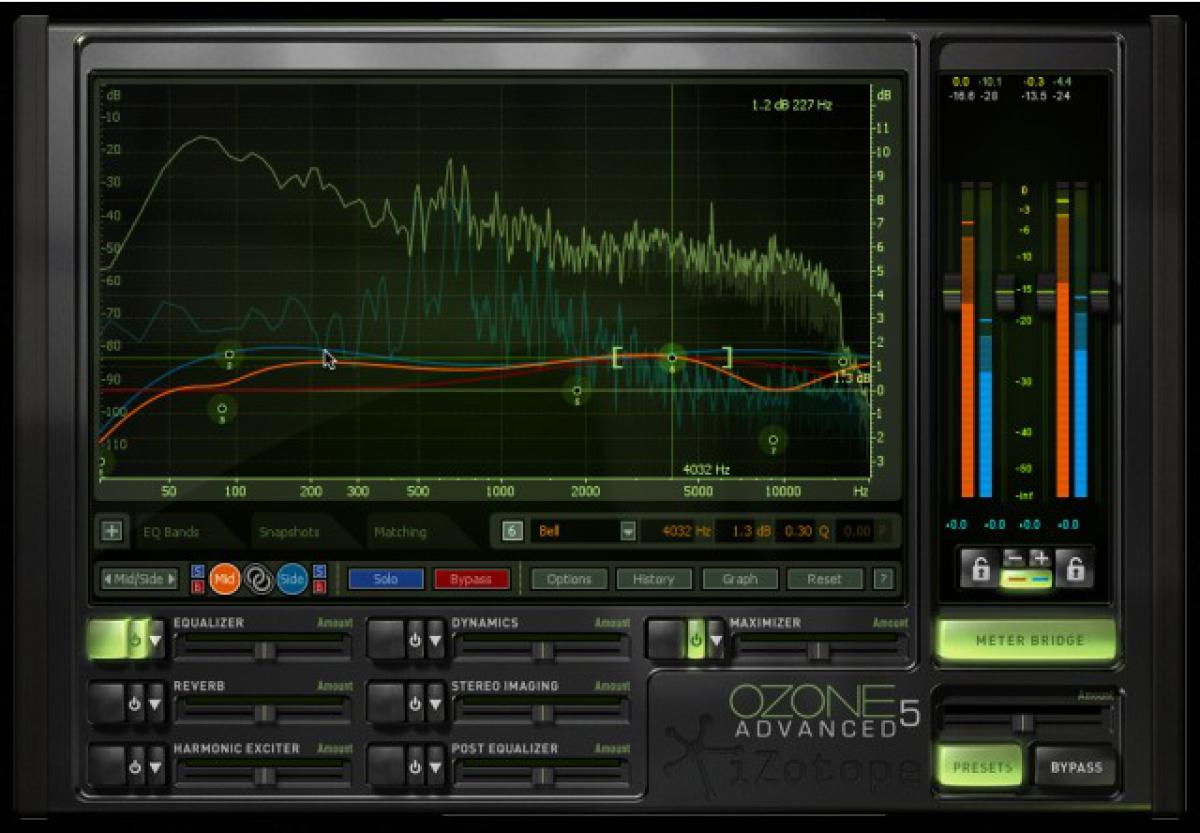Click the Maximizer Amount slider
Image resolution: width=1200 pixels, height=833 pixels.
point(820,651)
